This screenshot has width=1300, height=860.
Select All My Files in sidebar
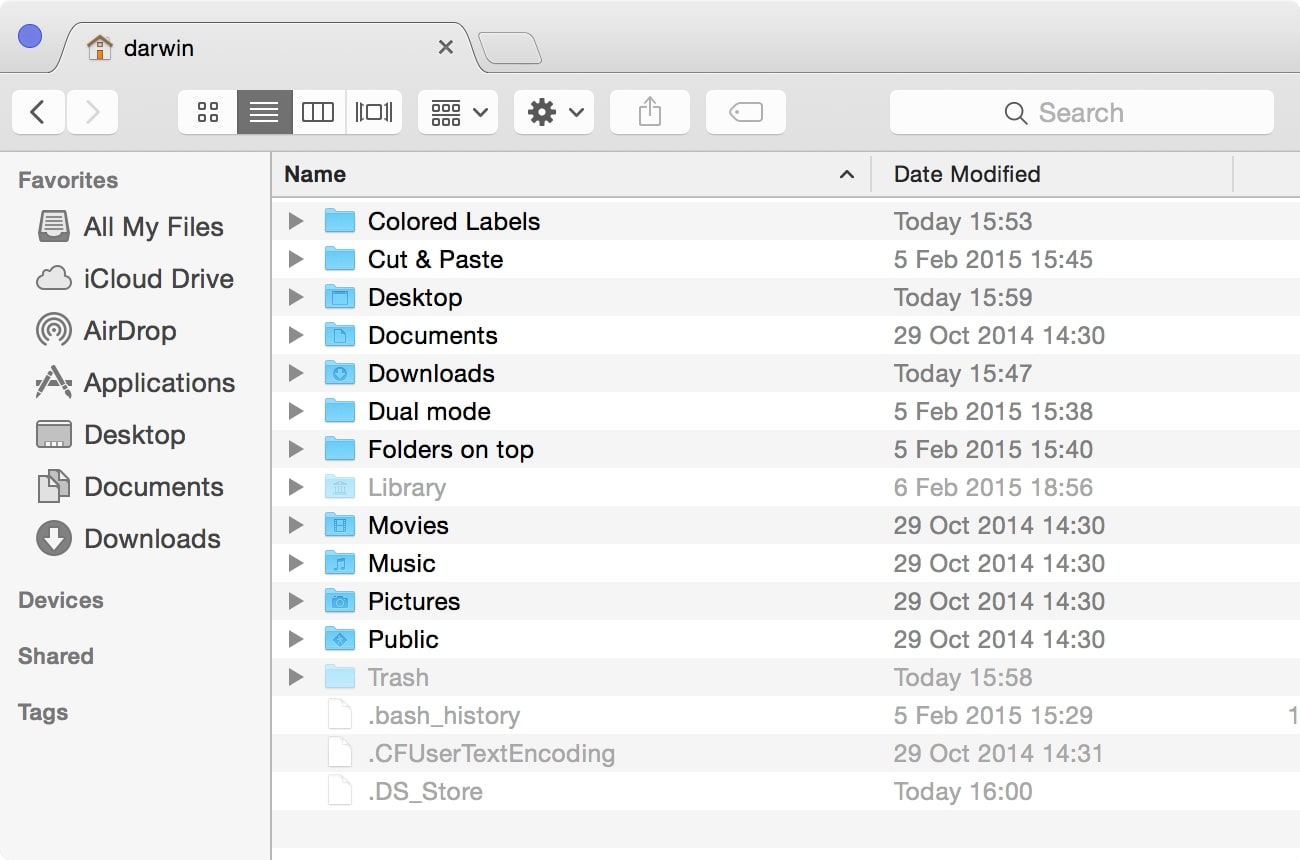153,227
